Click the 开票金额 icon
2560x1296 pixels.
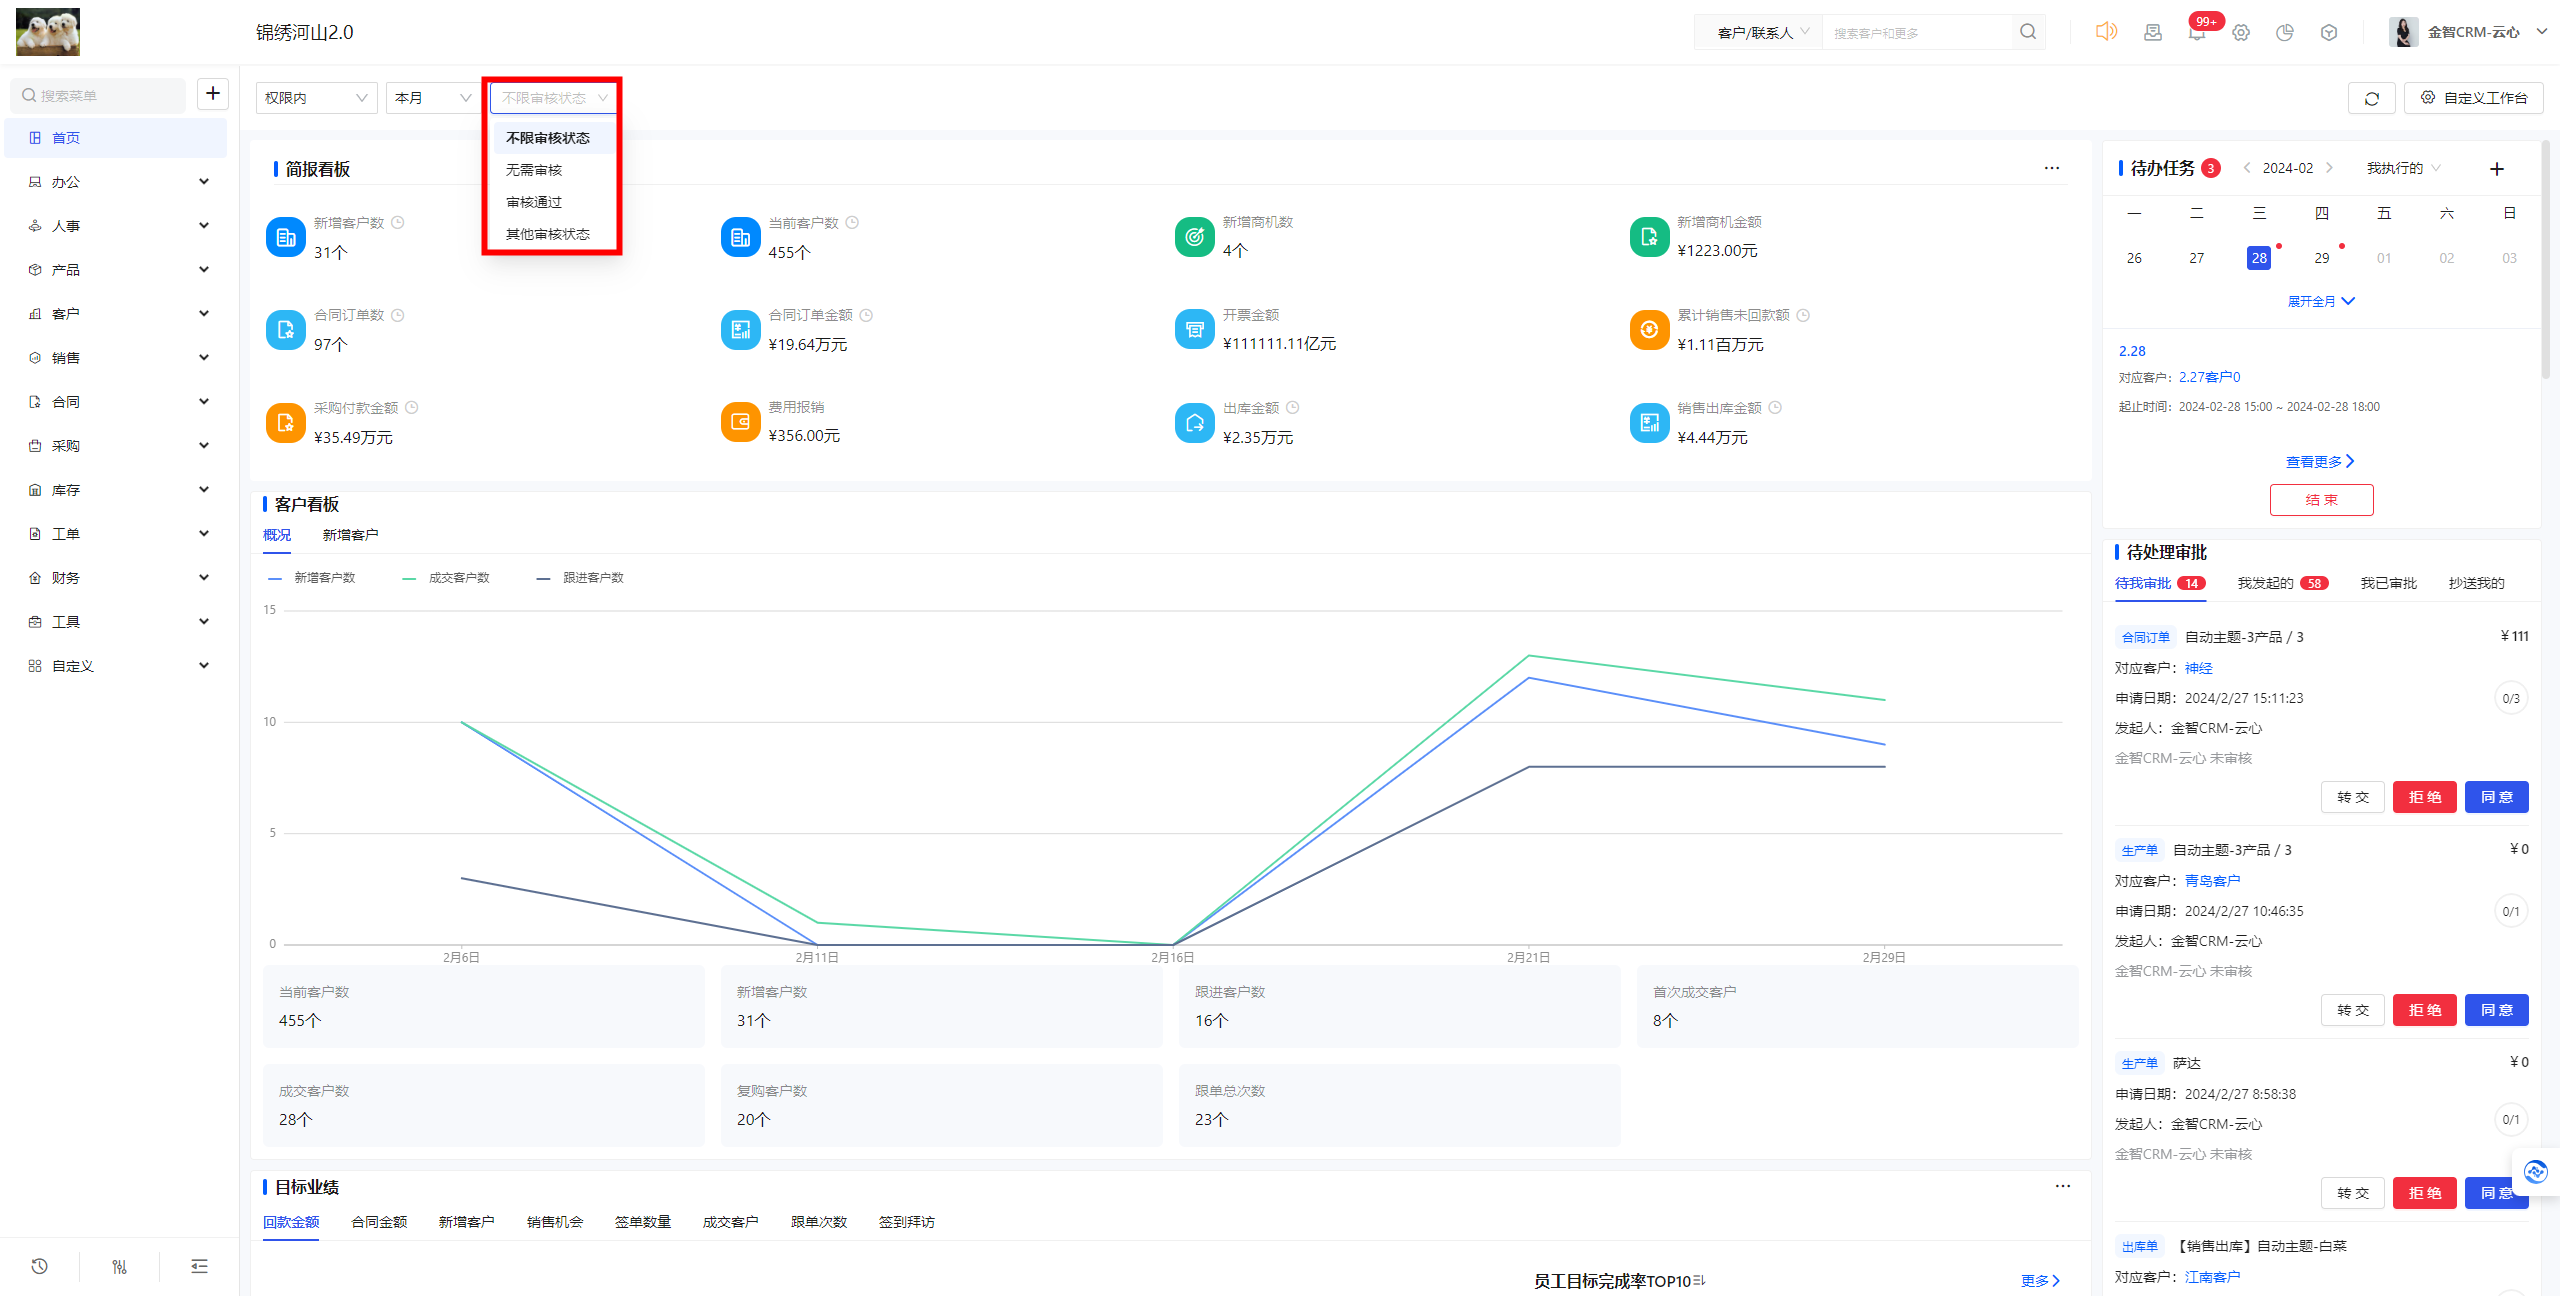pos(1195,330)
